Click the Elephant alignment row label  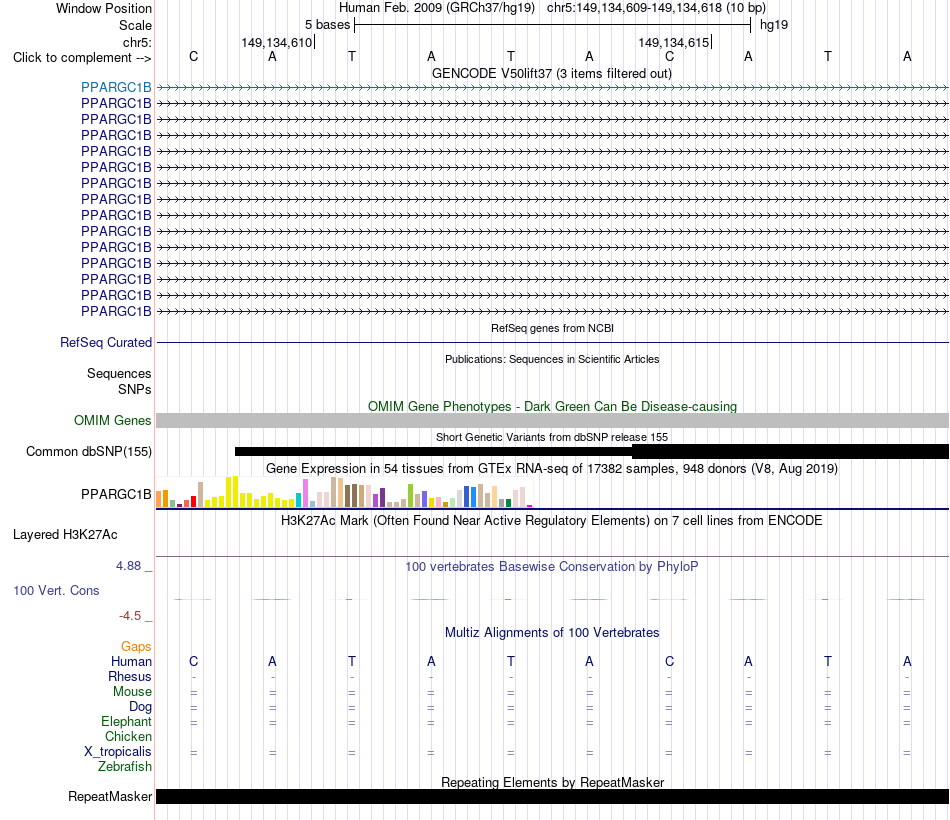pos(126,721)
